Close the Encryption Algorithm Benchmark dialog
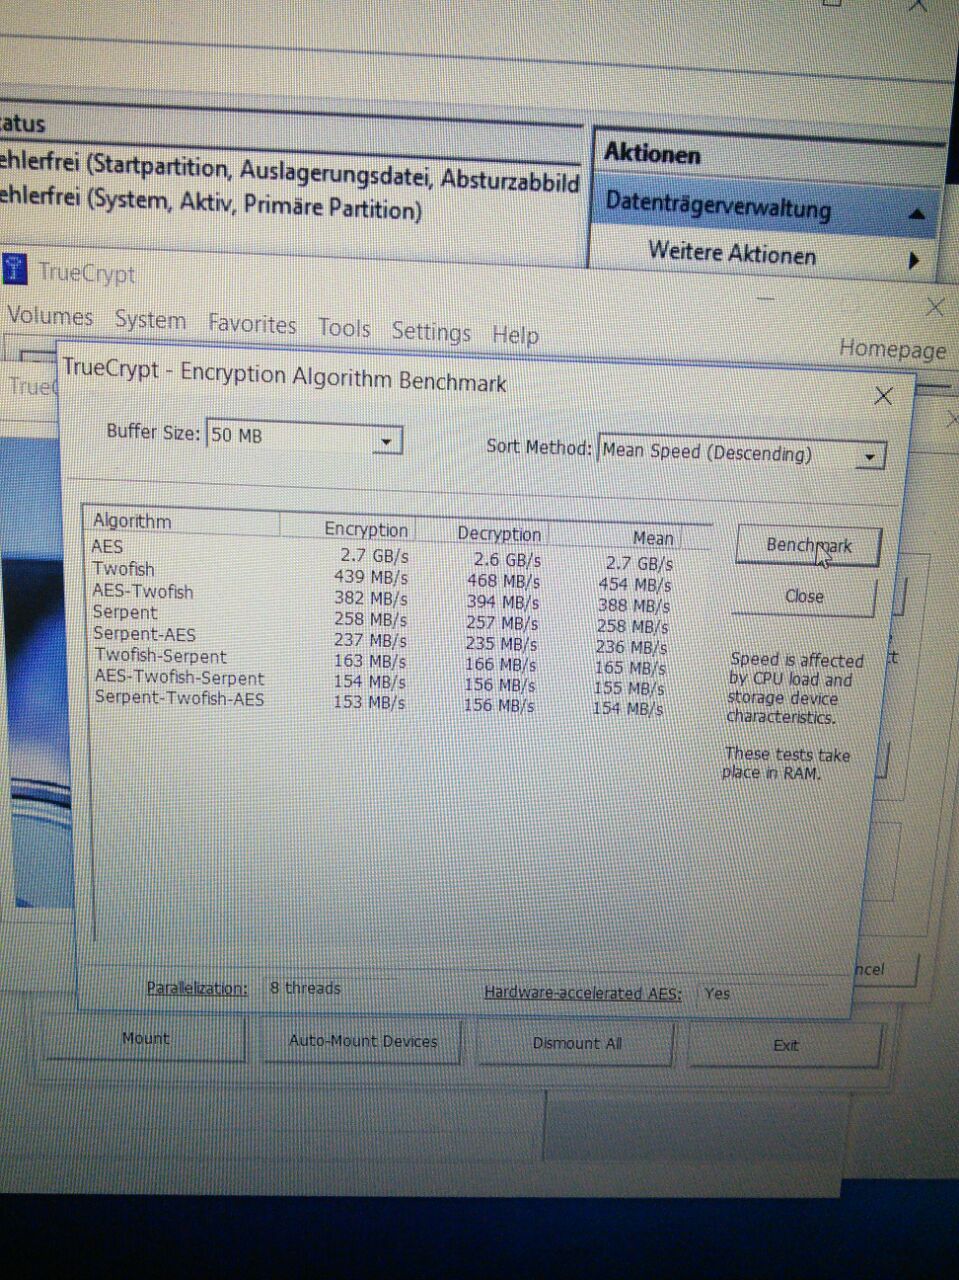The image size is (959, 1280). tap(883, 397)
